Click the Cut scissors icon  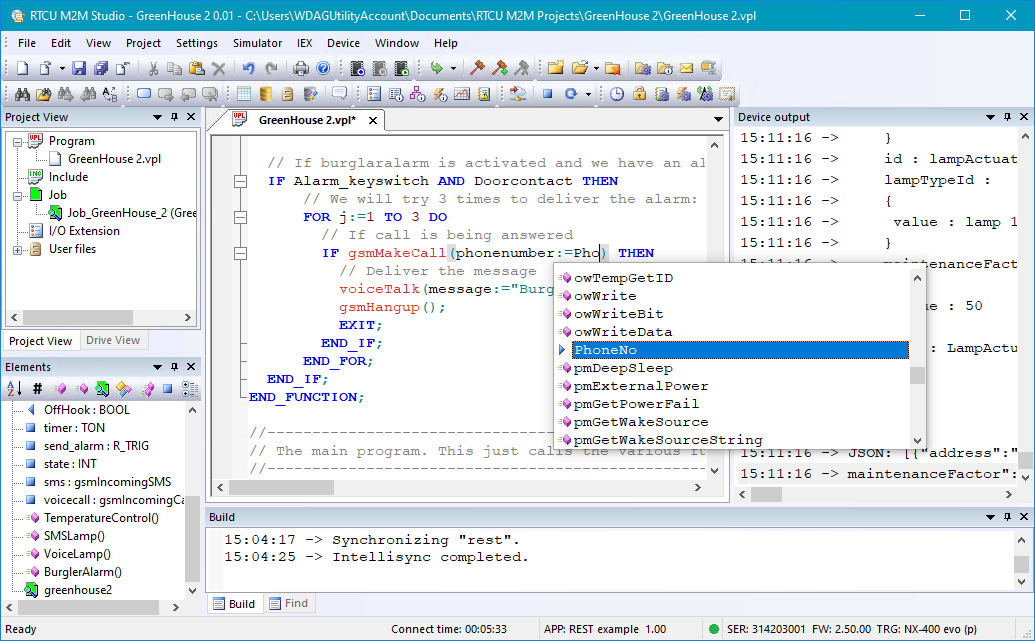tap(153, 68)
